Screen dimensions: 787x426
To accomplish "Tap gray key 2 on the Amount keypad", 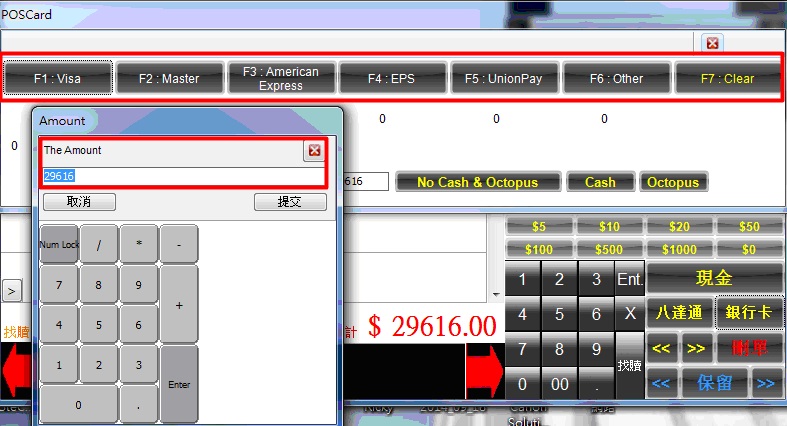I will [99, 365].
